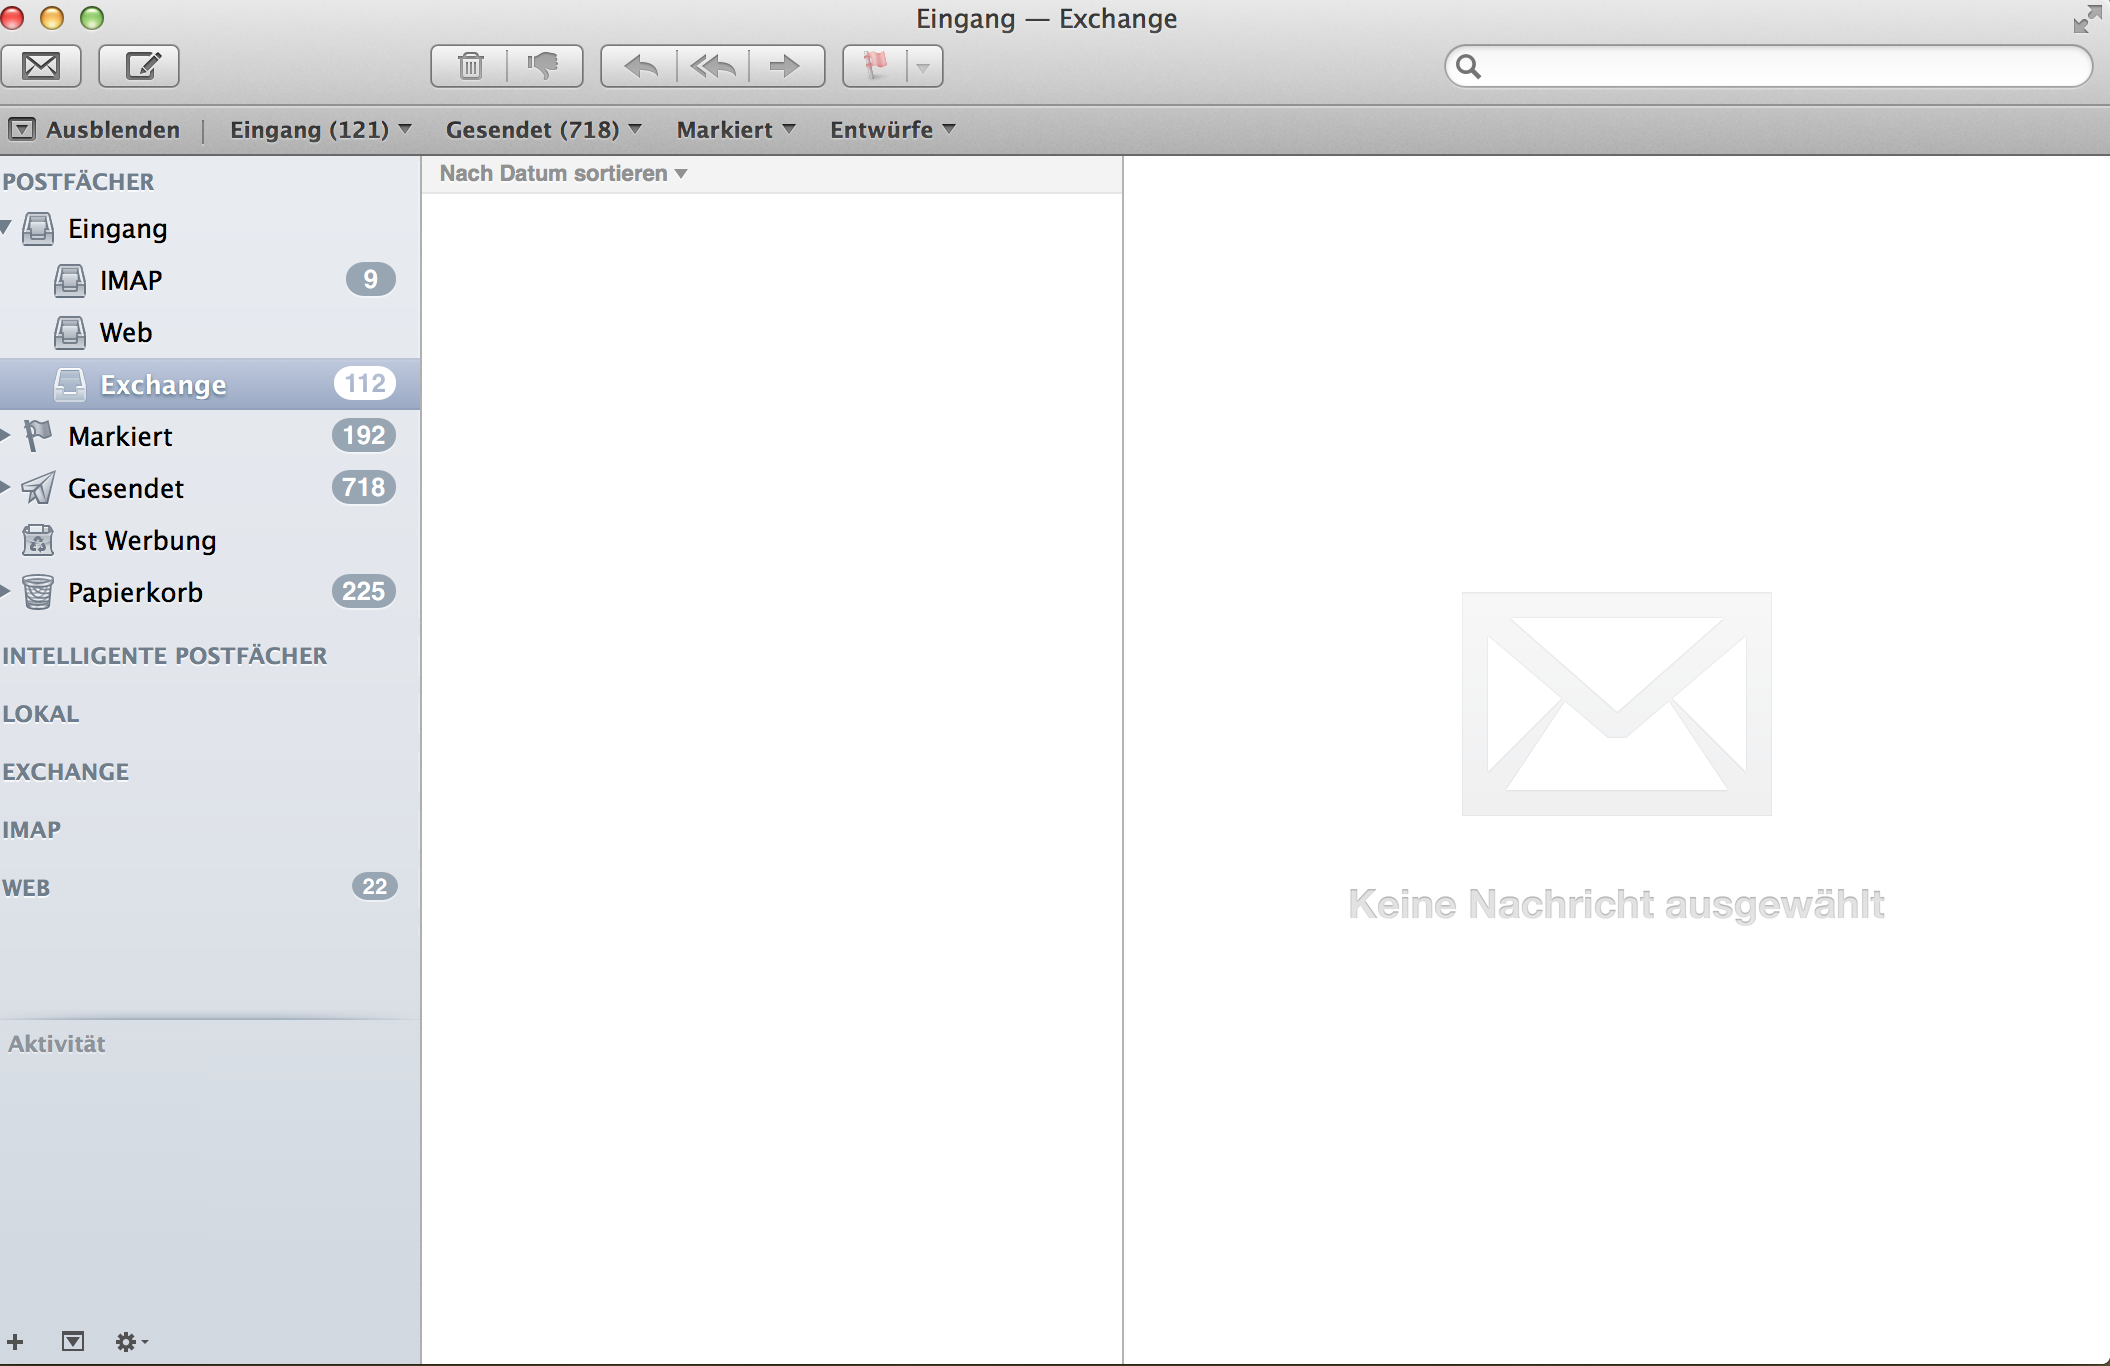2110x1366 pixels.
Task: Click the plus button to add mailbox
Action: pos(15,1341)
